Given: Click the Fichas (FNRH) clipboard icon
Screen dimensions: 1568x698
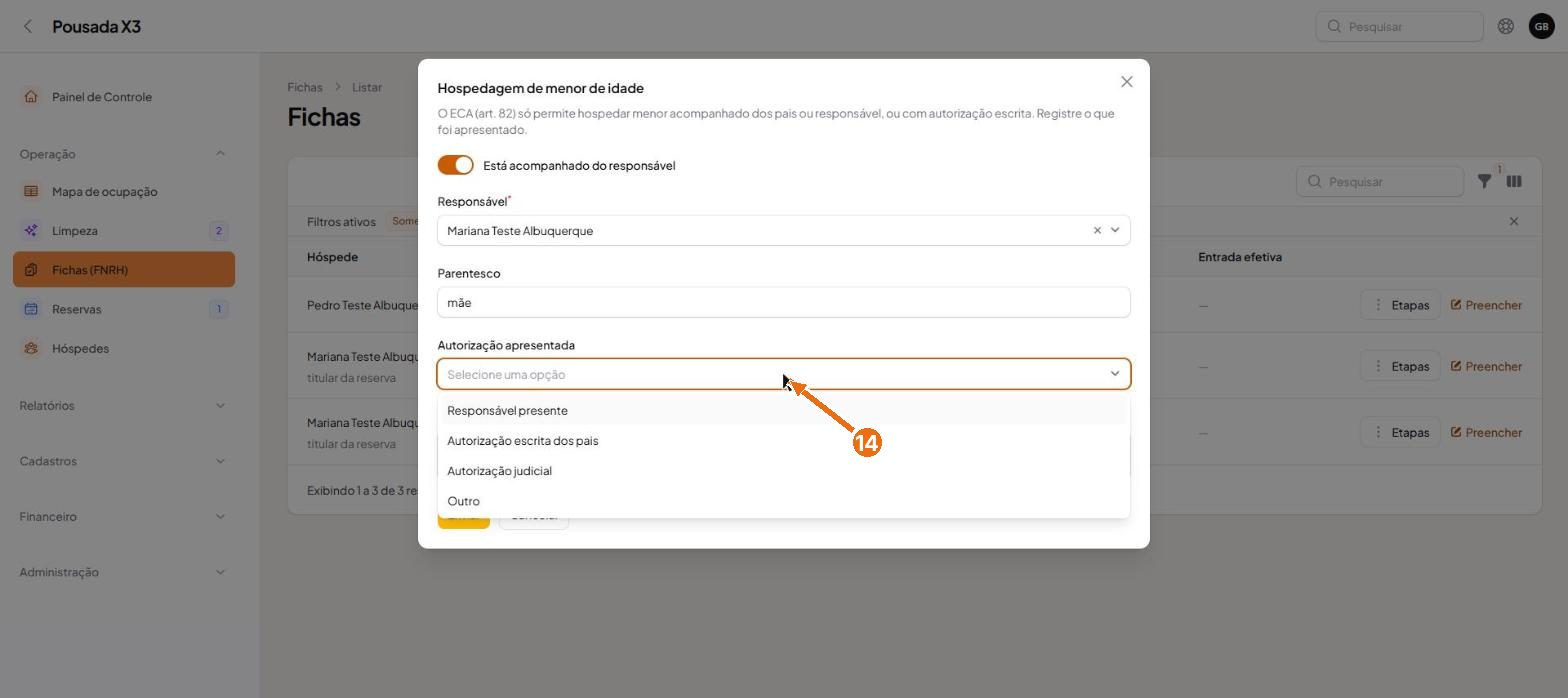Looking at the screenshot, I should tap(31, 270).
